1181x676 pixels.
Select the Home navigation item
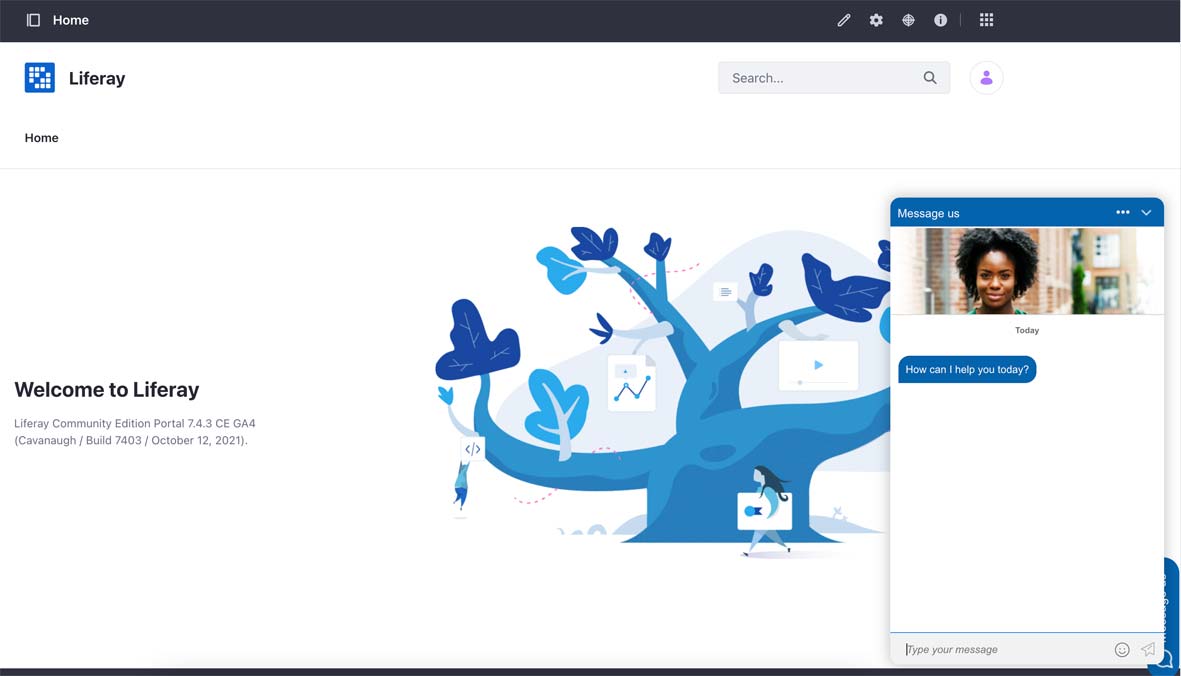[x=42, y=138]
